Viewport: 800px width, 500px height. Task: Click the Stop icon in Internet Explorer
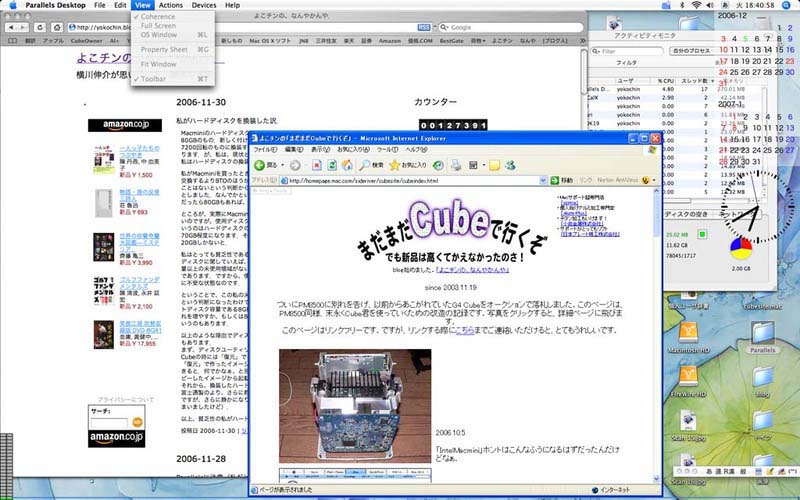317,165
